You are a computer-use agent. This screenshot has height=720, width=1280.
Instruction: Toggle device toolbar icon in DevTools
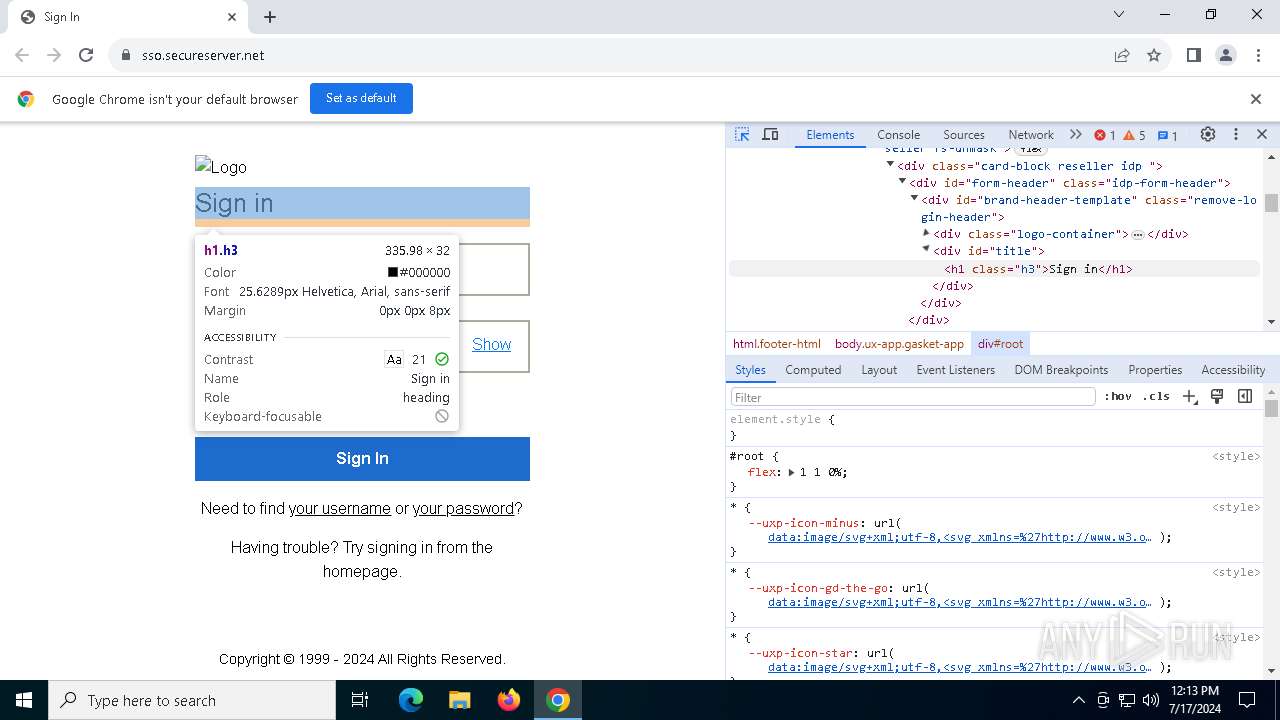click(x=770, y=134)
